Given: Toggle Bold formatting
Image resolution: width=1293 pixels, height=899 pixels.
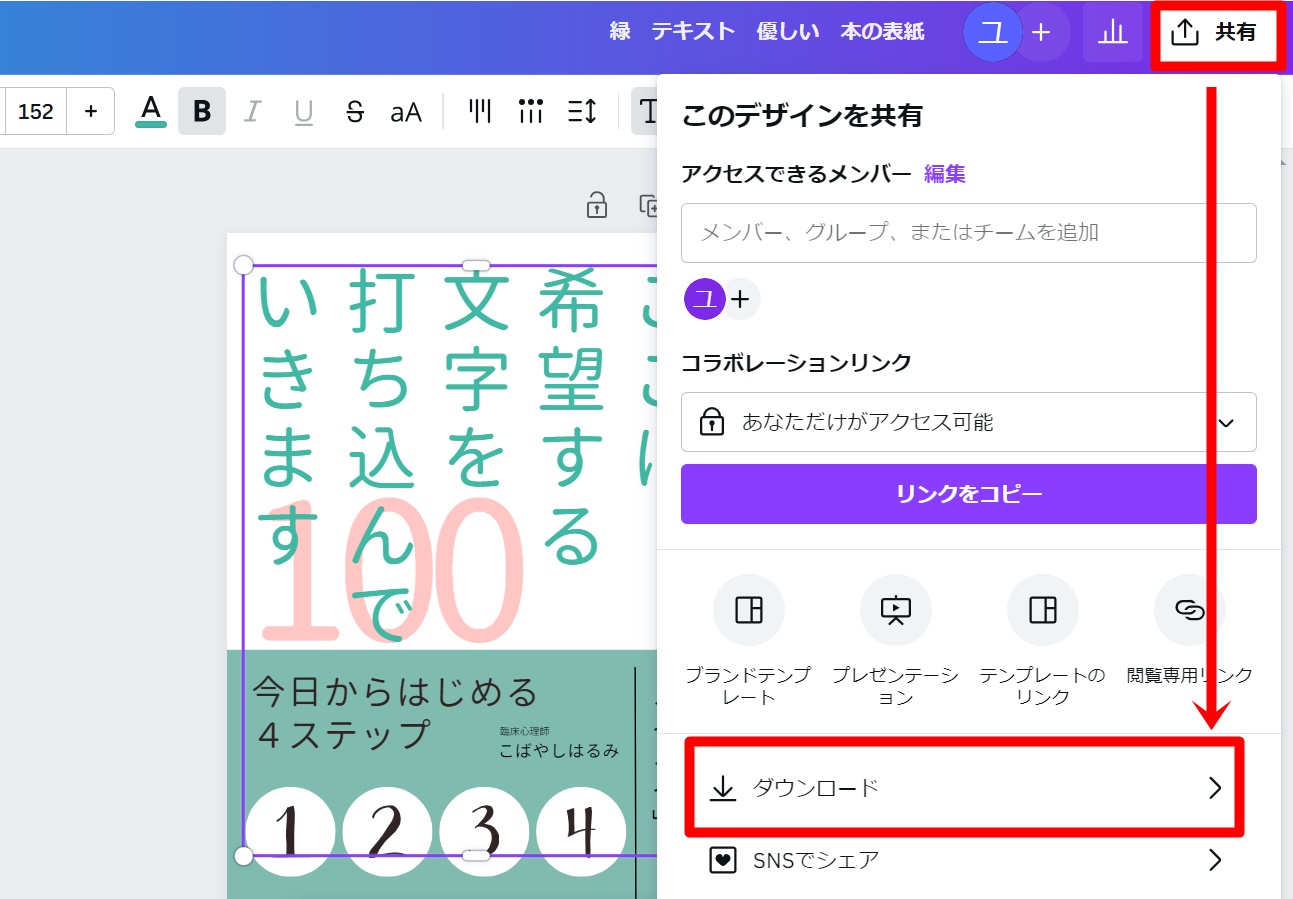Looking at the screenshot, I should pyautogui.click(x=202, y=111).
